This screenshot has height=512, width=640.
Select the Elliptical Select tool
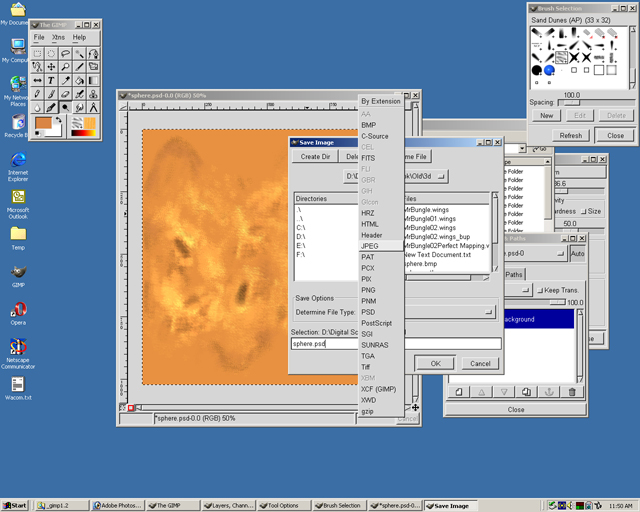pyautogui.click(x=51, y=53)
